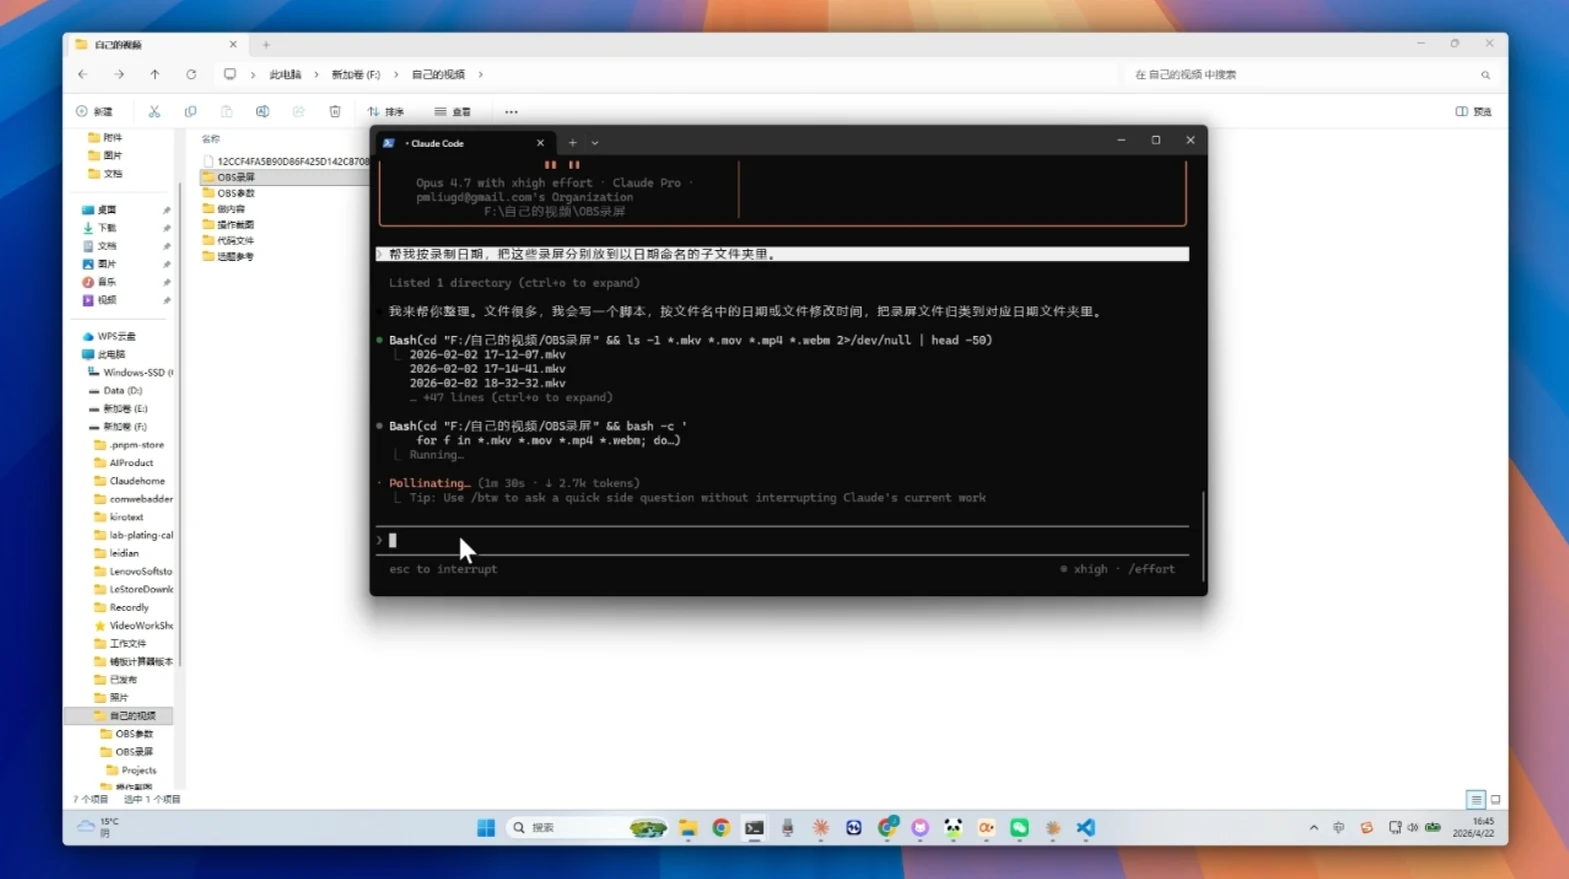Click the Claude Code prompt input line
This screenshot has width=1569, height=879.
(782, 540)
